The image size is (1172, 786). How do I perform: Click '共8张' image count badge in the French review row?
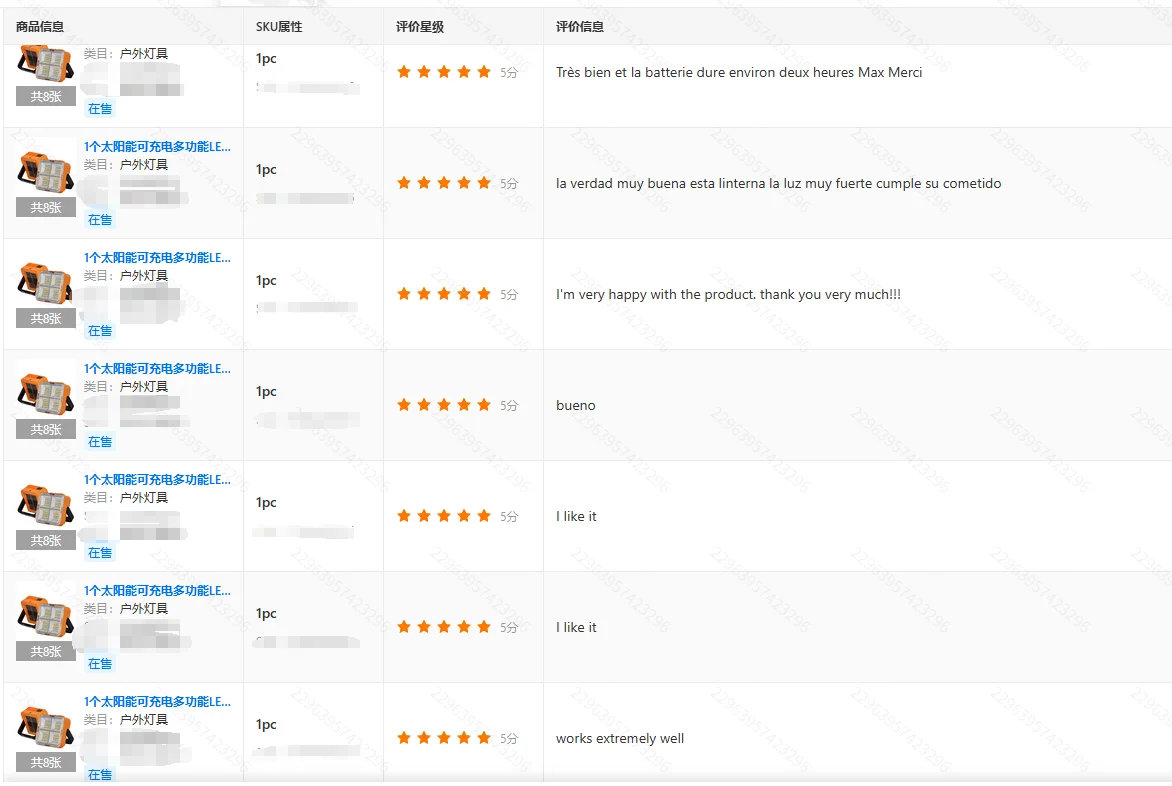pyautogui.click(x=46, y=96)
